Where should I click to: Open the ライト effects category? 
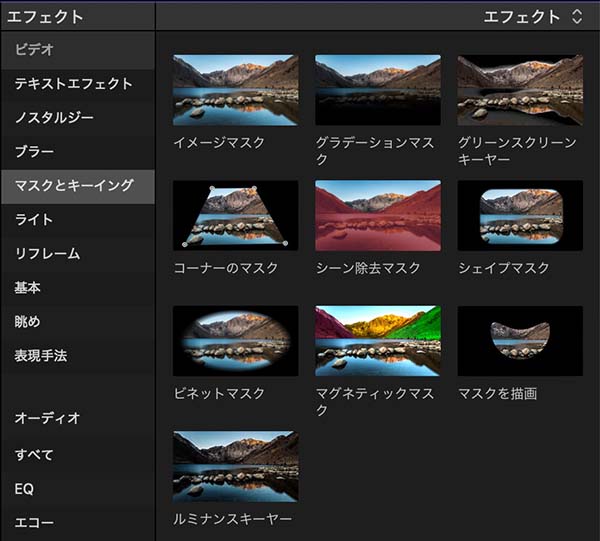[34, 219]
